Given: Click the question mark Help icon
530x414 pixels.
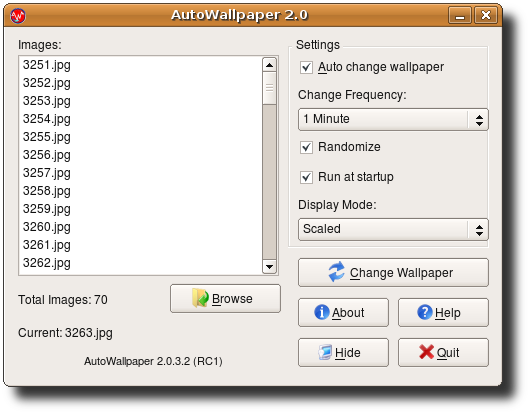Looking at the screenshot, I should click(x=425, y=312).
